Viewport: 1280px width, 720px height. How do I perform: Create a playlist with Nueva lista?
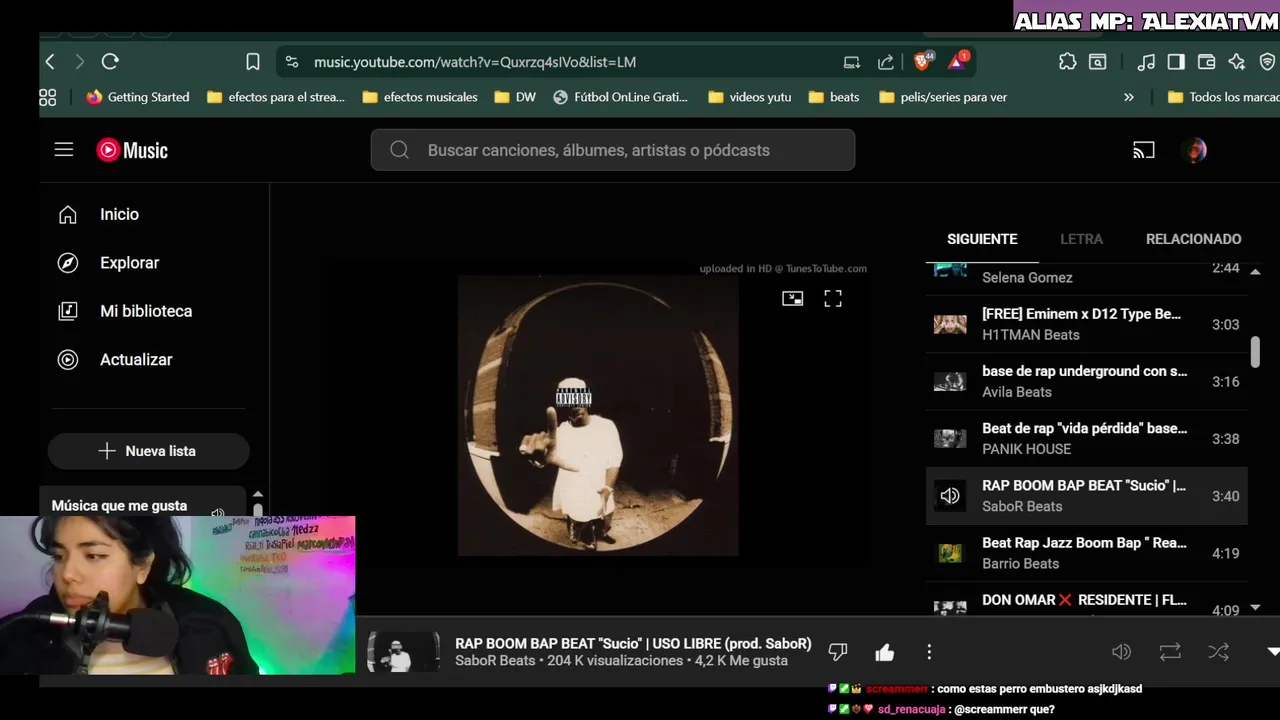click(x=148, y=451)
